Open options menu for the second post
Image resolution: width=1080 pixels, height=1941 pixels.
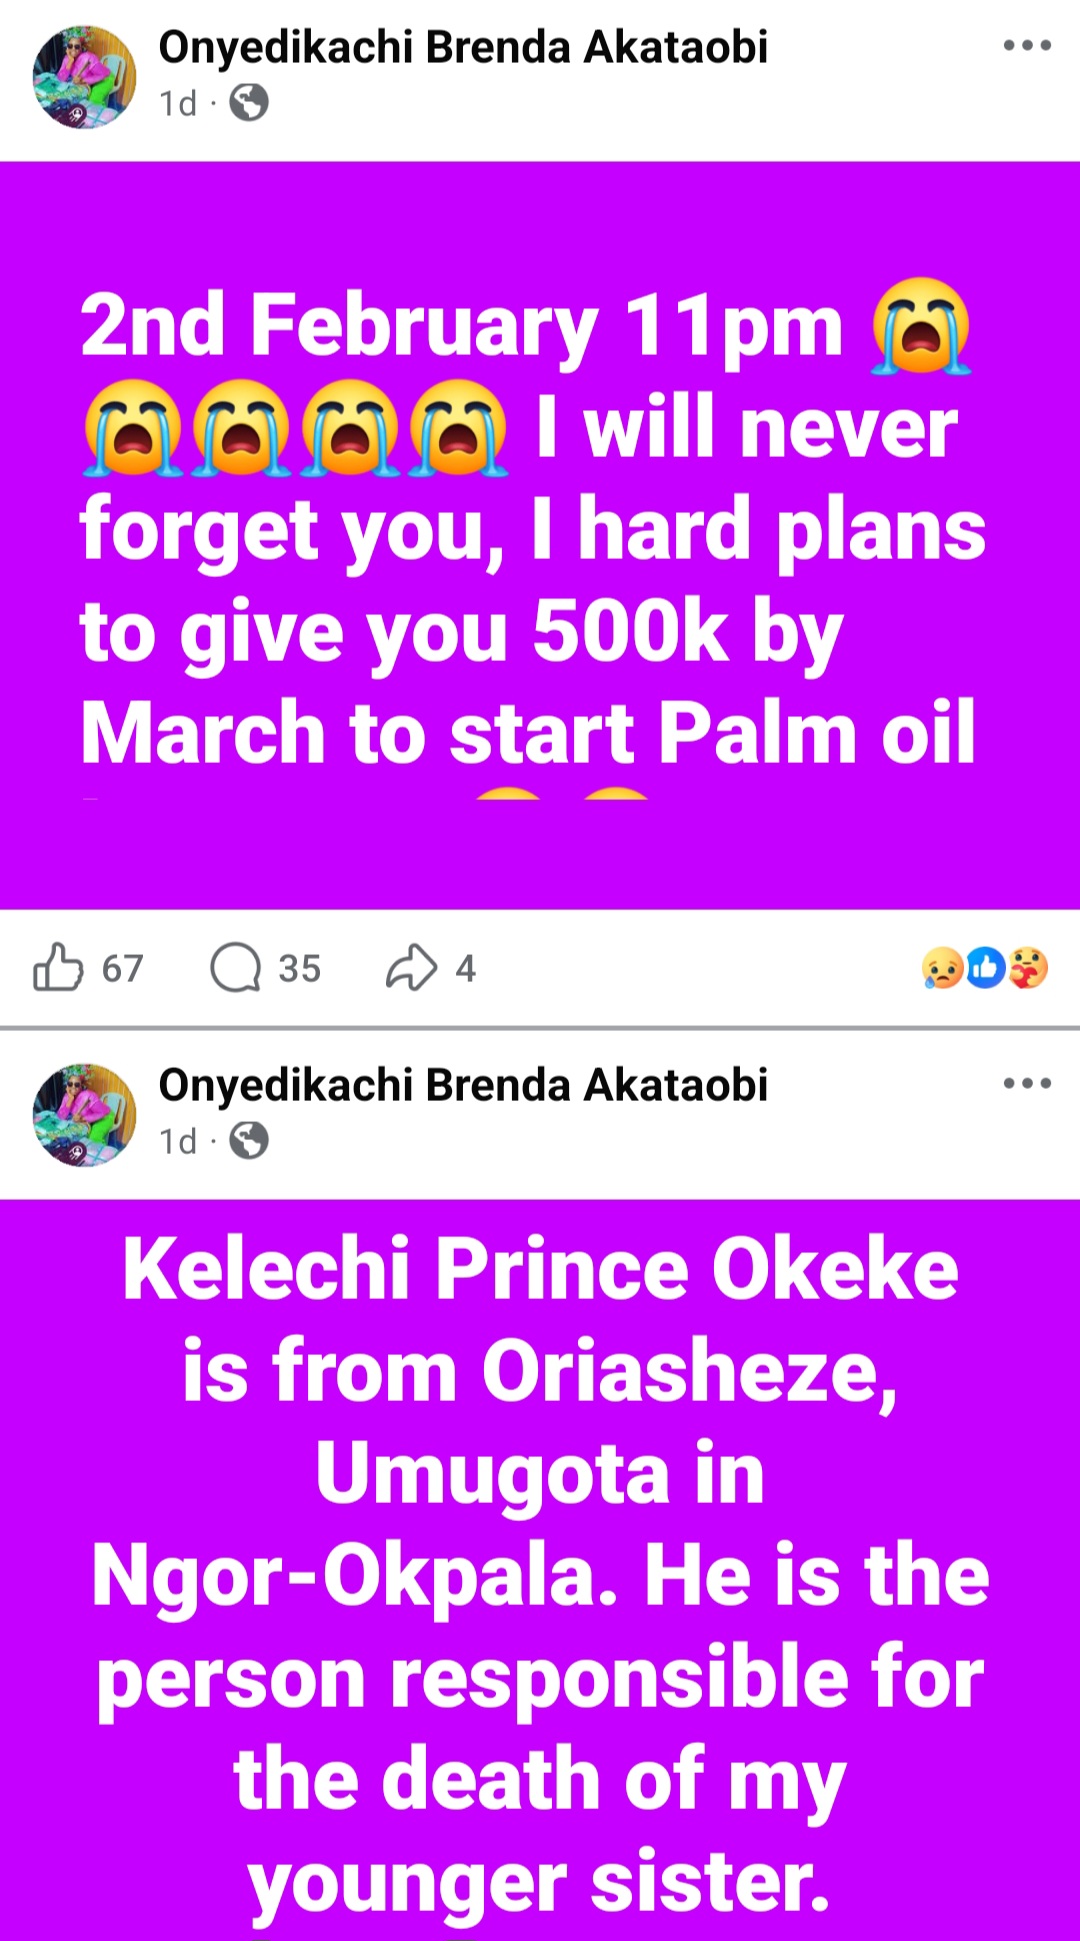pyautogui.click(x=1027, y=1084)
